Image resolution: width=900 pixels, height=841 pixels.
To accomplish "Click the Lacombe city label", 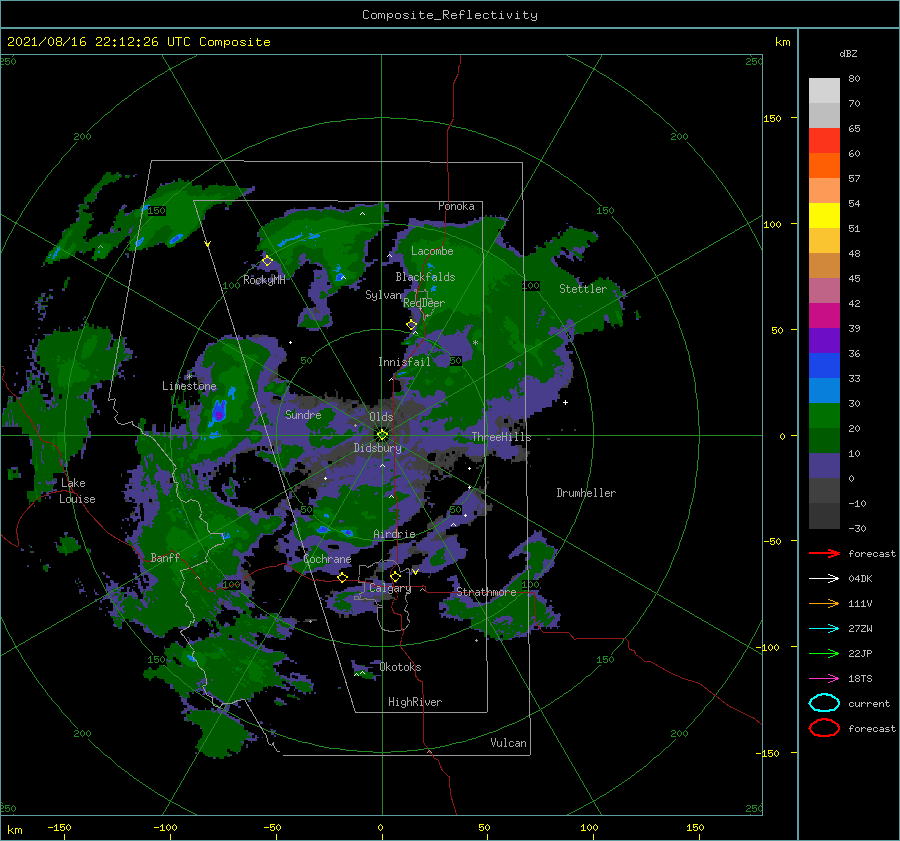I will click(x=432, y=251).
